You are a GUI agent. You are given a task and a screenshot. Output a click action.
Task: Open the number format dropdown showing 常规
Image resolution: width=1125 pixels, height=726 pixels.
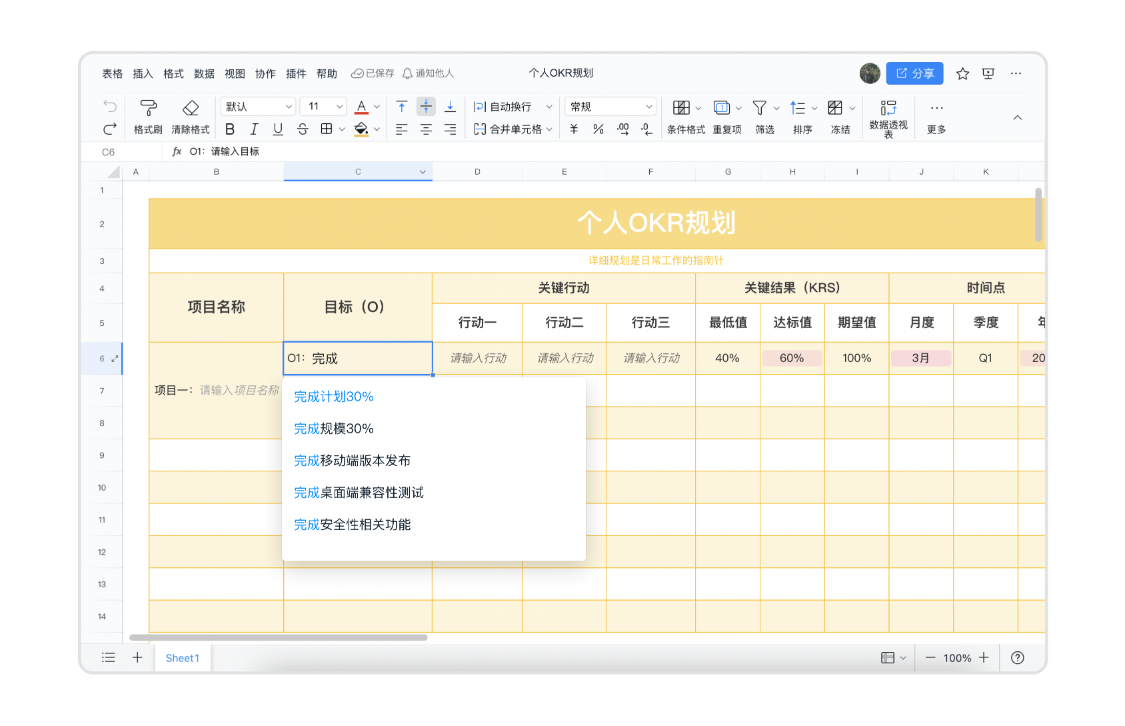coord(611,106)
